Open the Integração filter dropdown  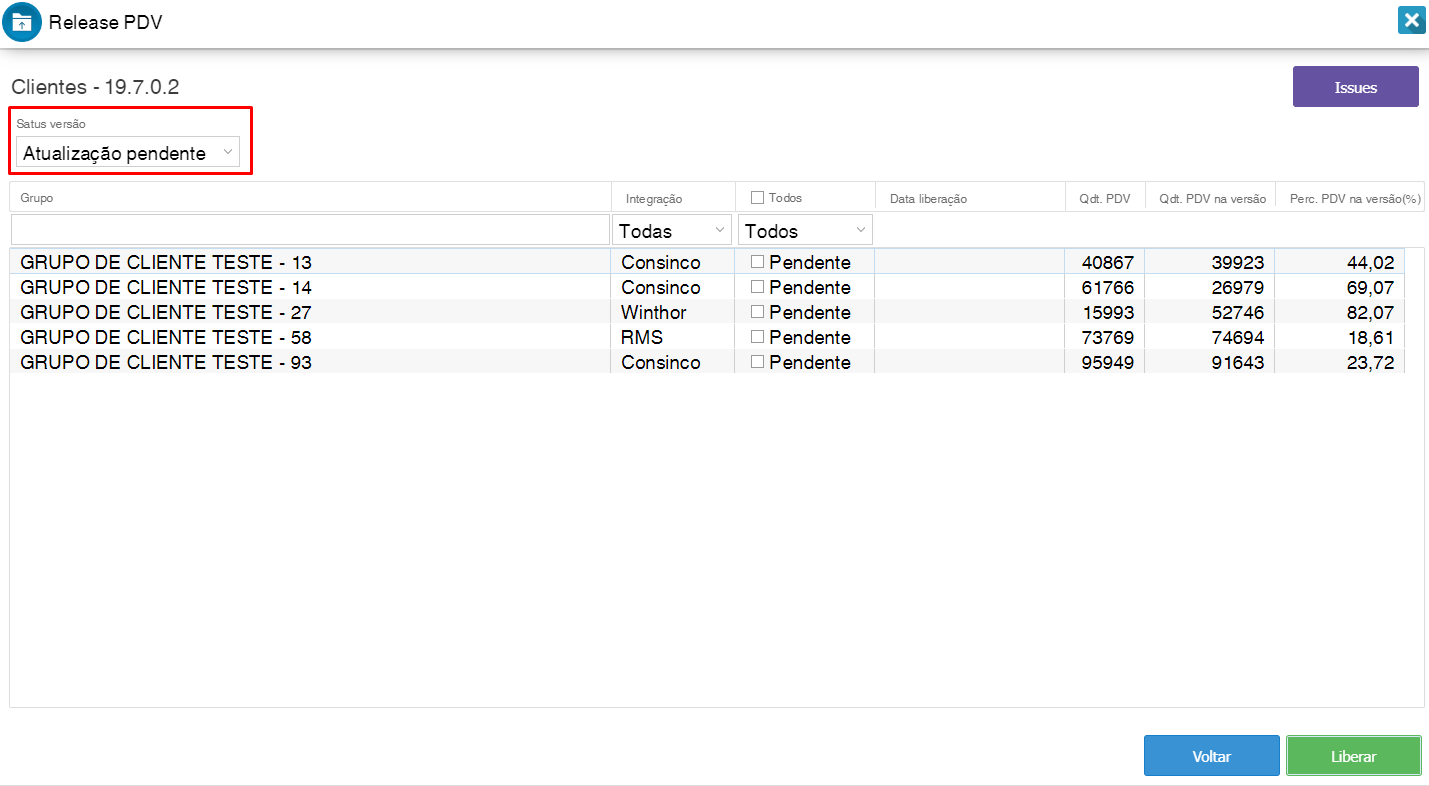[672, 230]
